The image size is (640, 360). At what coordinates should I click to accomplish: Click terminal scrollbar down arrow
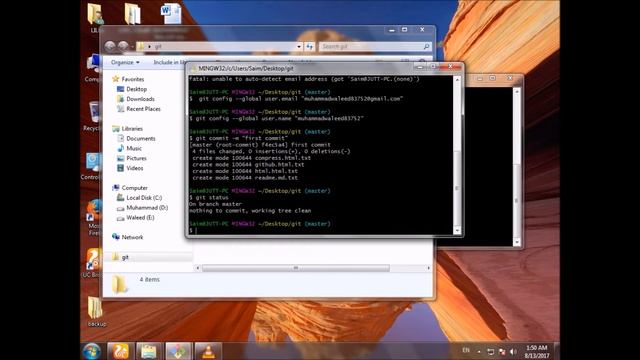point(457,231)
